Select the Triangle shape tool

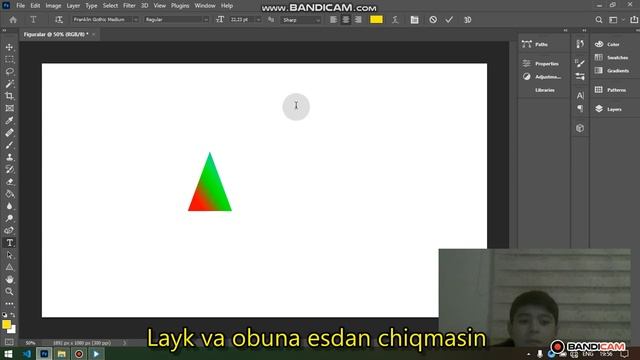pyautogui.click(x=9, y=267)
